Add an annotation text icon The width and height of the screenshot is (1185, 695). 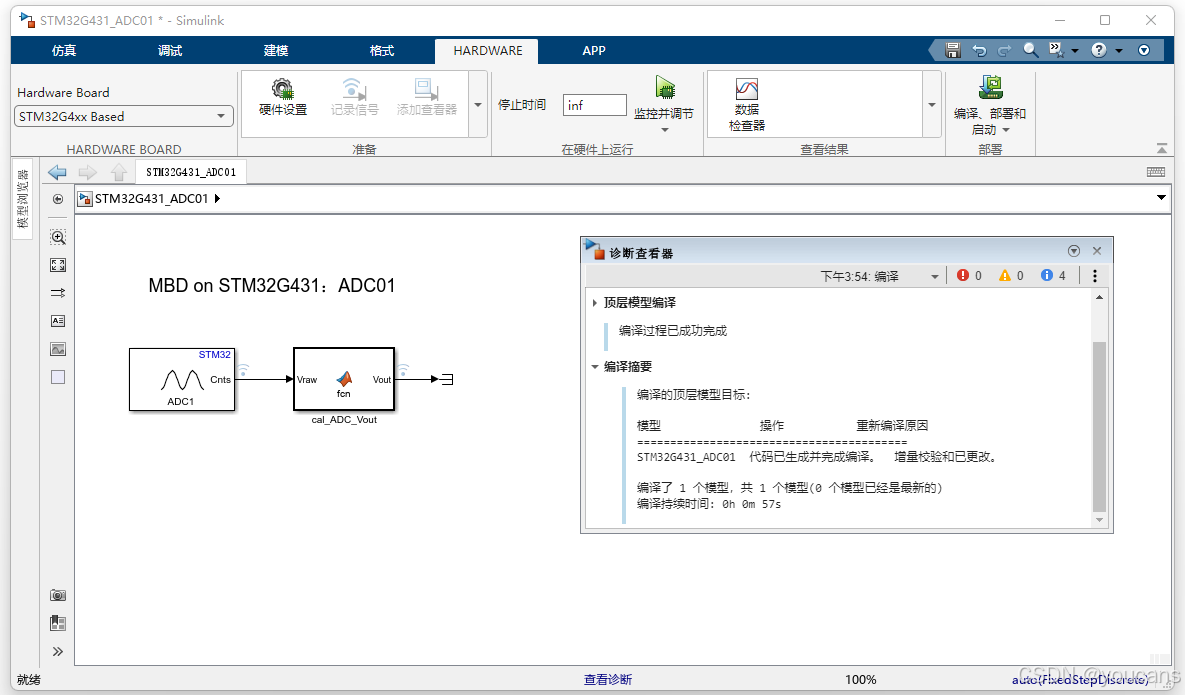(x=58, y=321)
